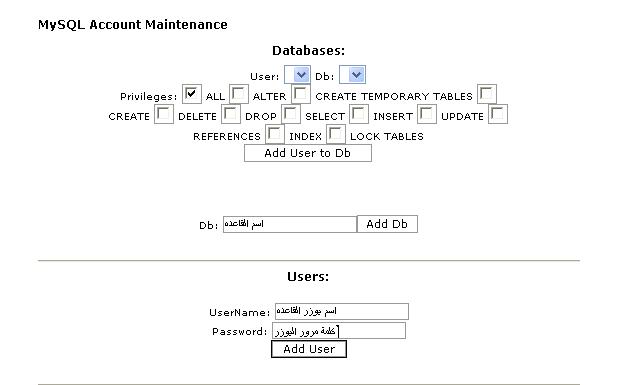Tick the checkbox directly before DELETE
The width and height of the screenshot is (626, 385).
(x=164, y=114)
